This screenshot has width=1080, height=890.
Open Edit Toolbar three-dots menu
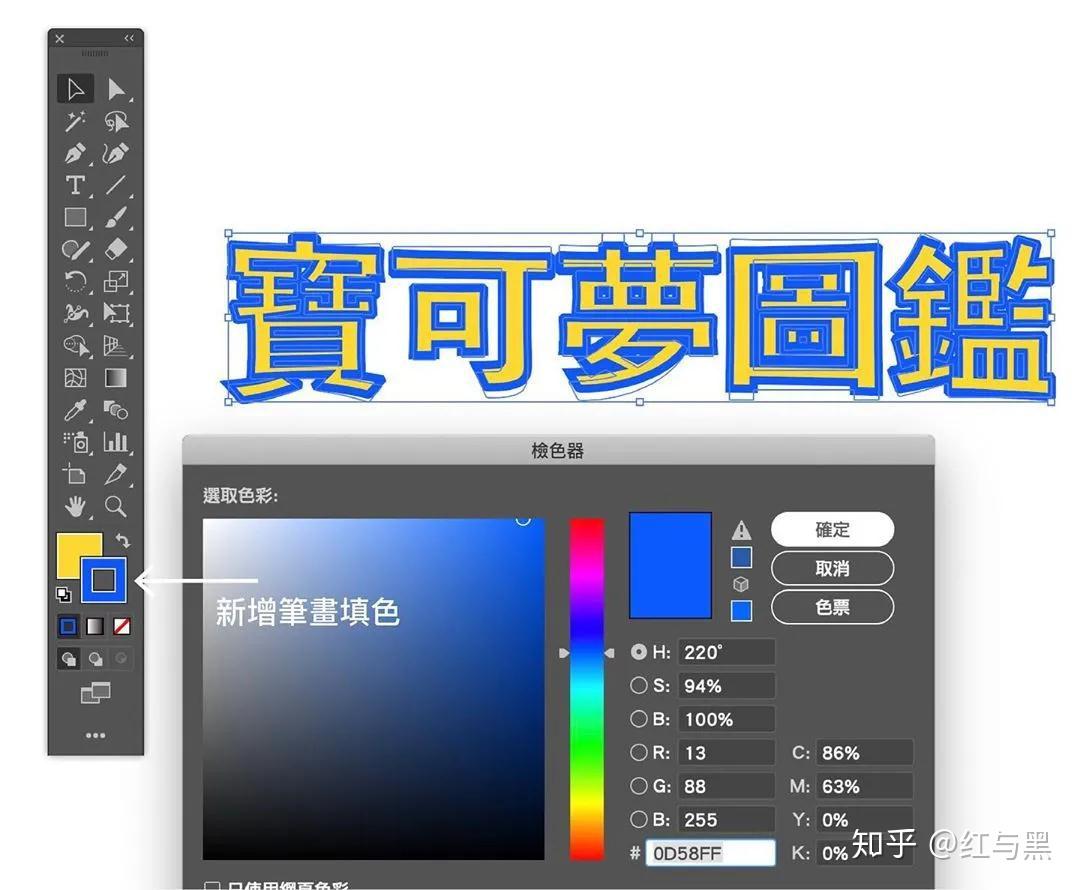click(95, 736)
